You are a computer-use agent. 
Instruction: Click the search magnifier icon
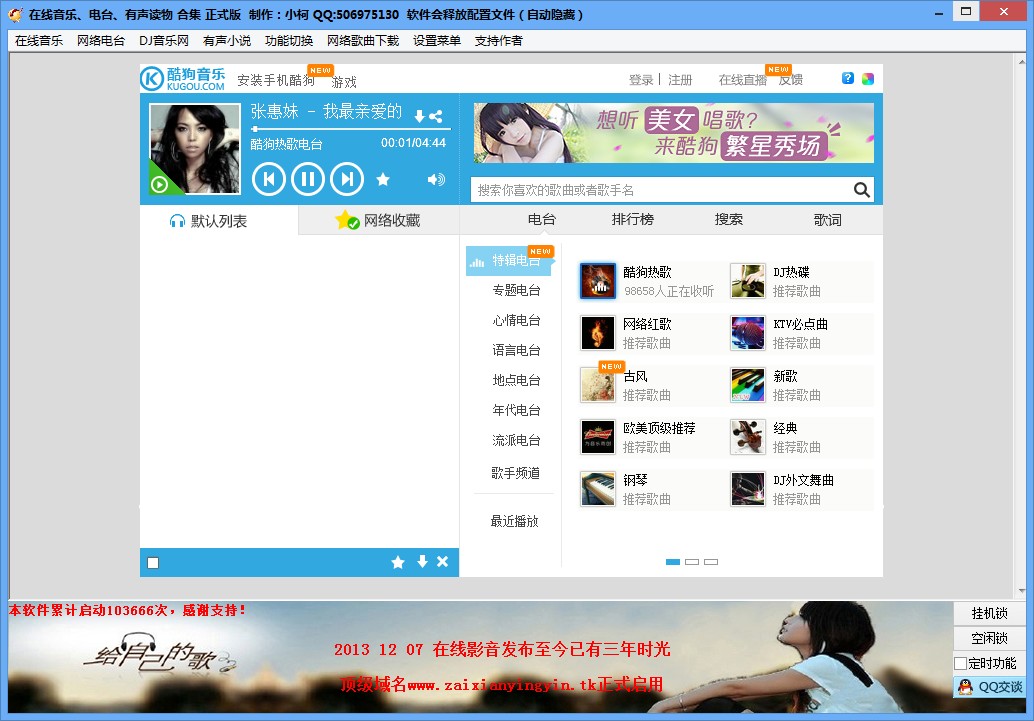[861, 190]
